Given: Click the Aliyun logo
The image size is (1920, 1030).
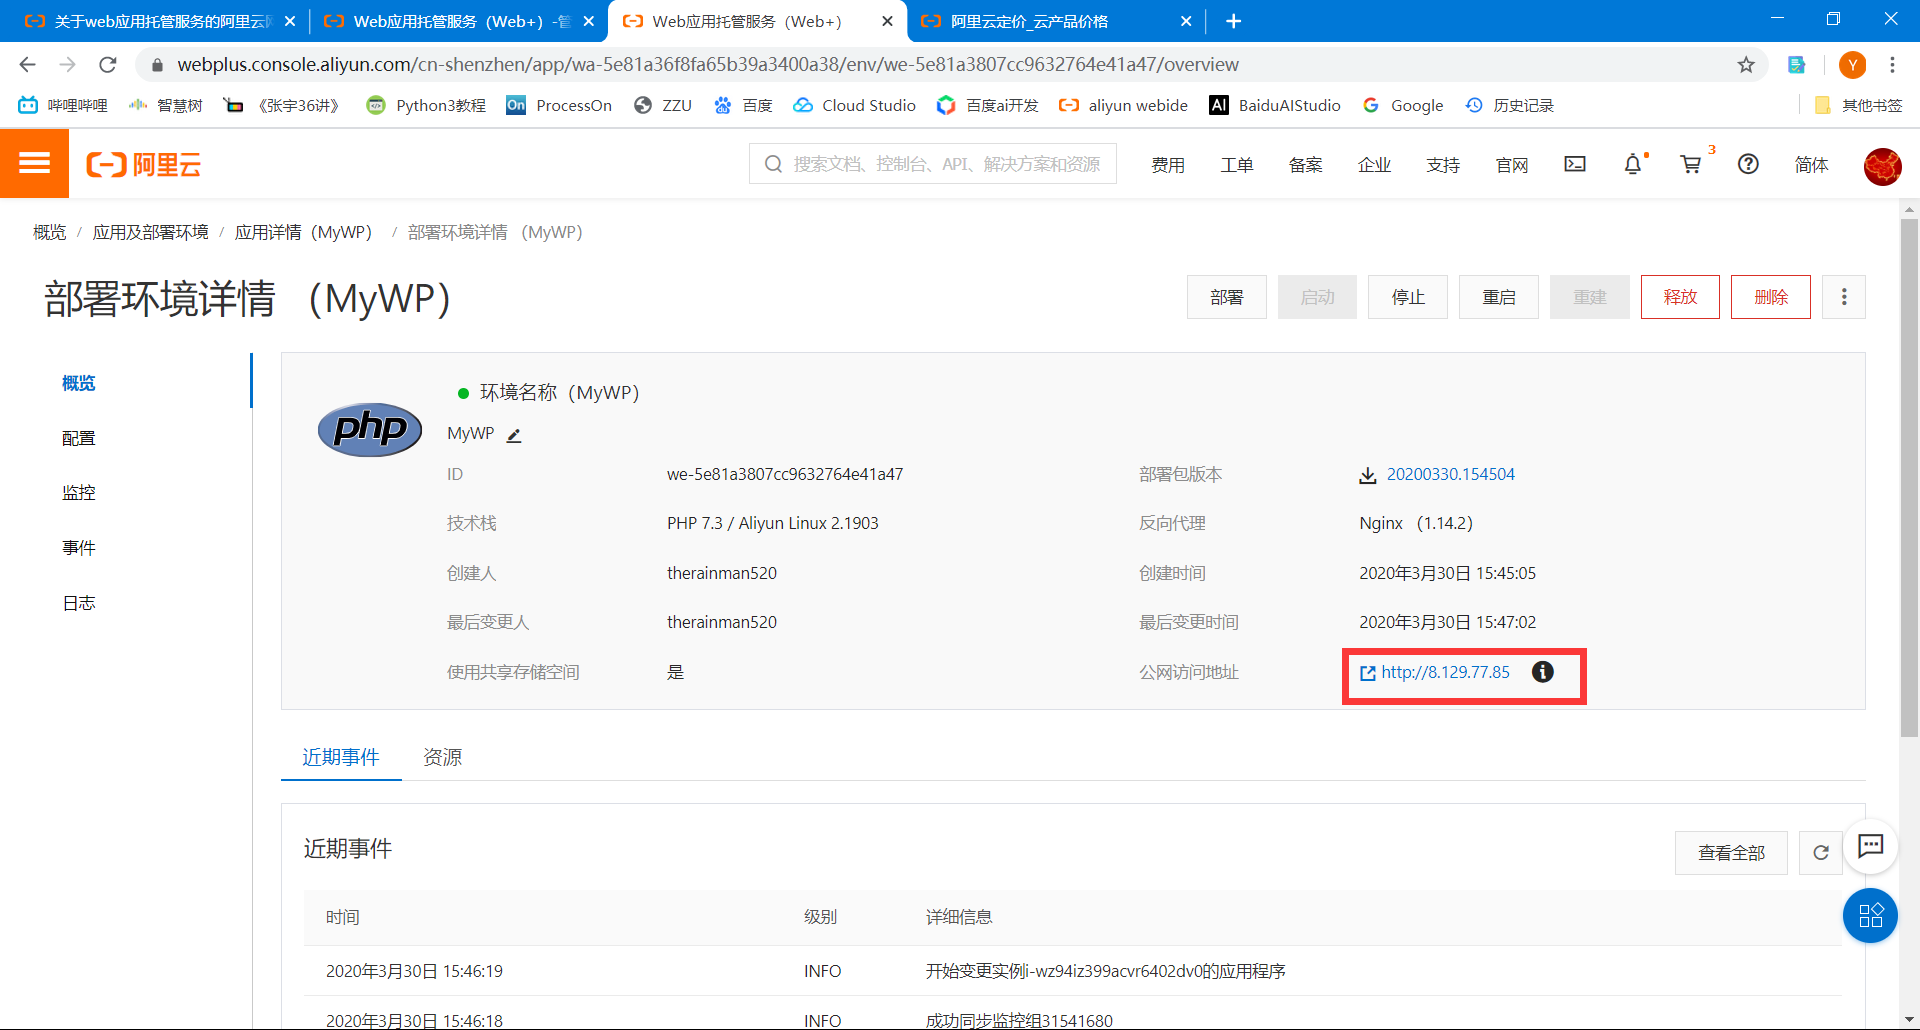Looking at the screenshot, I should [143, 165].
